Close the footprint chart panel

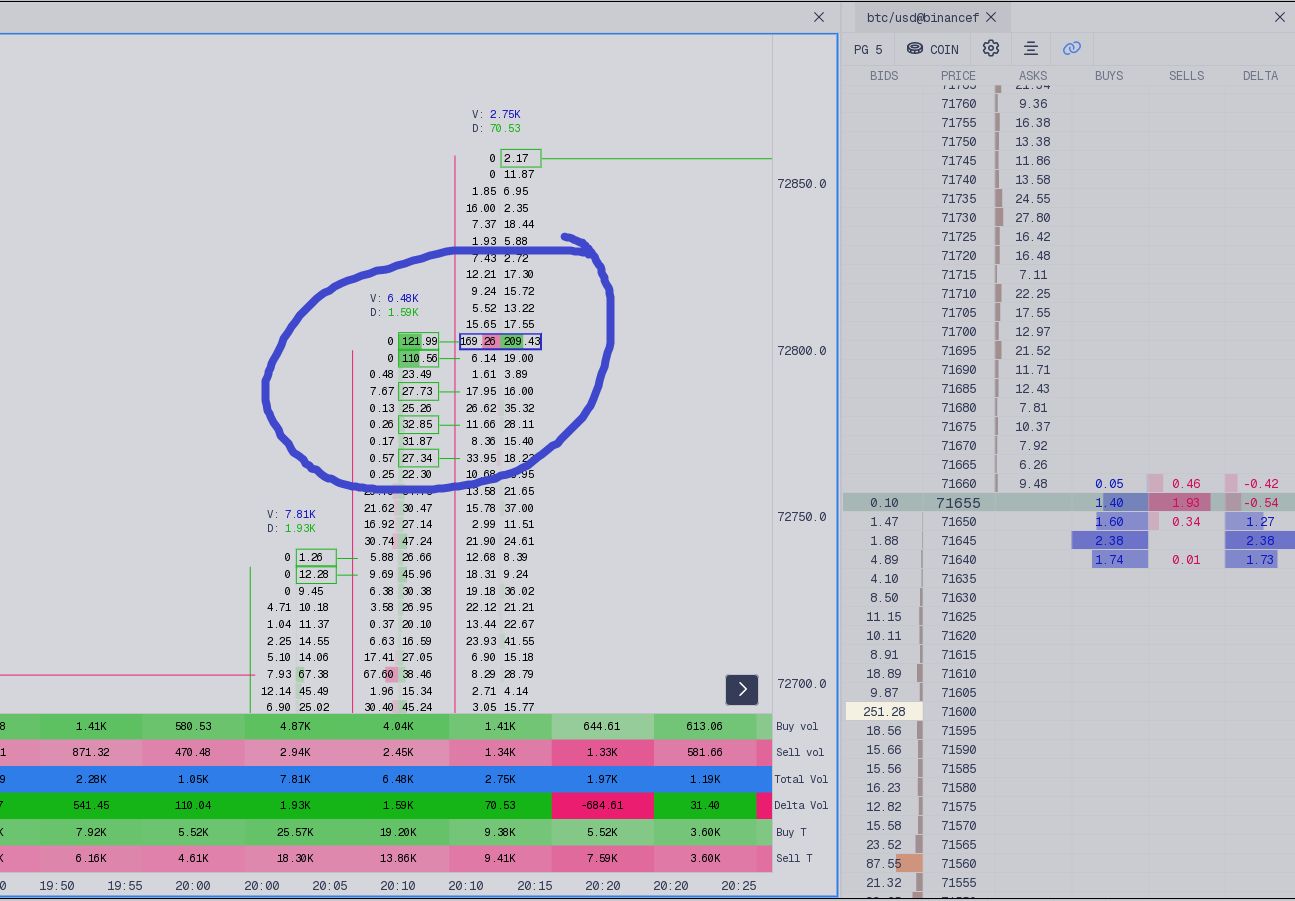coord(819,17)
